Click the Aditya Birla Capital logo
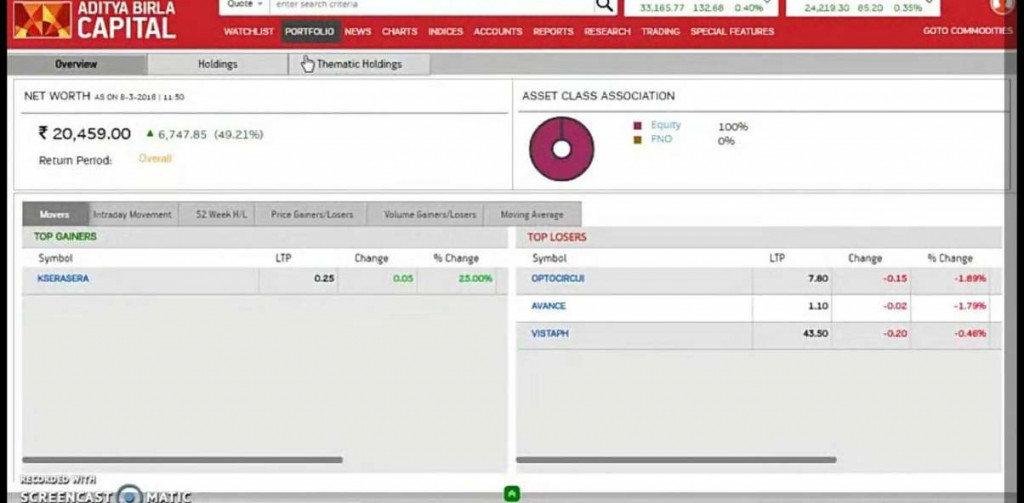Screen dimensions: 1024x503 (95, 20)
